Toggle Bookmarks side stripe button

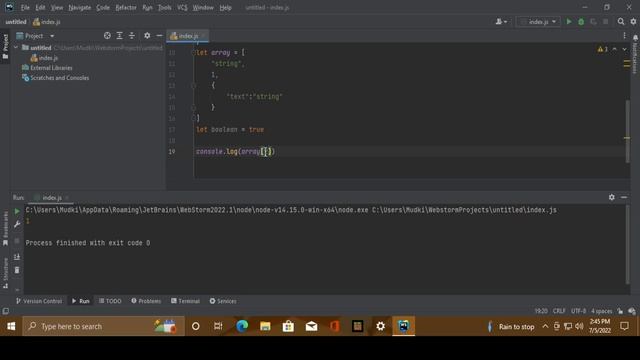[5, 229]
